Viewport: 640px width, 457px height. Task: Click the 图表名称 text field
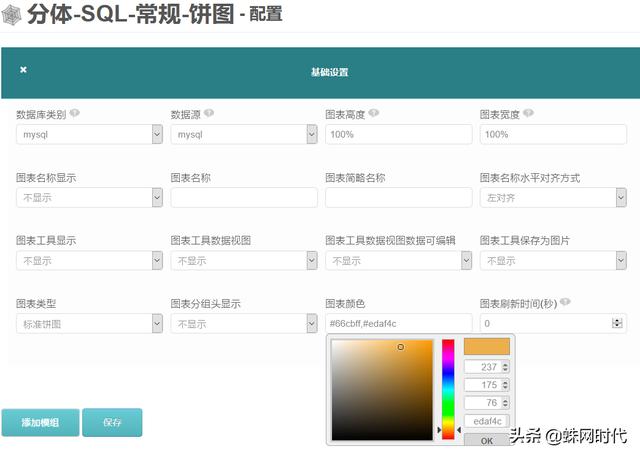tap(244, 197)
